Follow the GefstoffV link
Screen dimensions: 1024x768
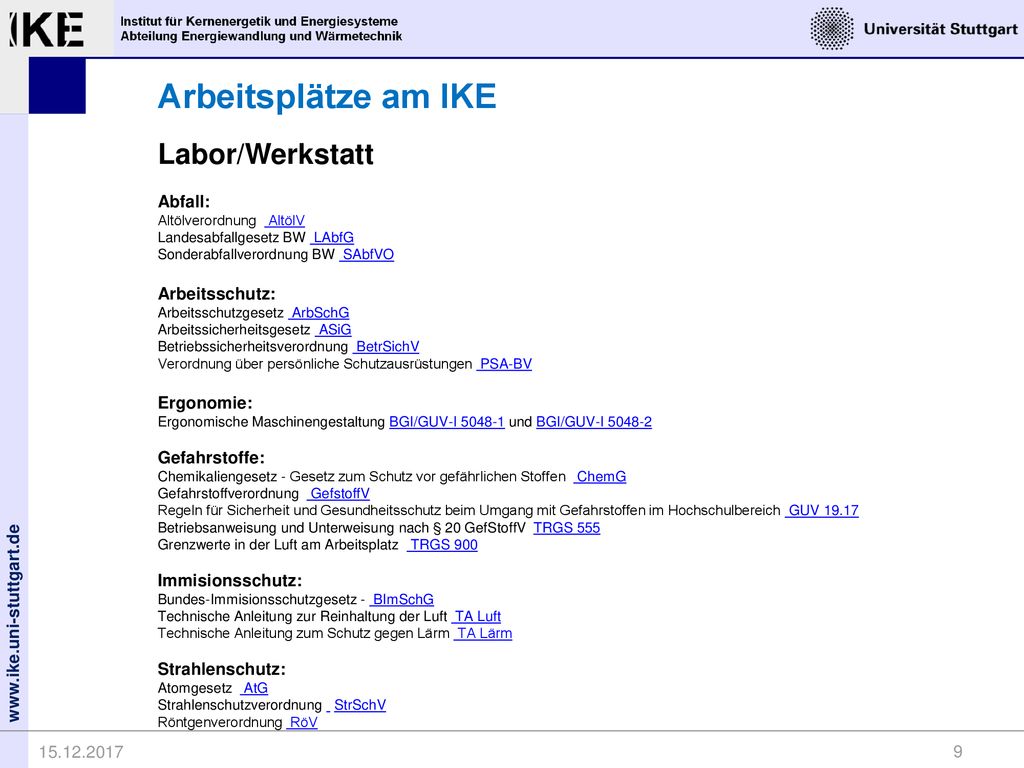click(x=338, y=494)
